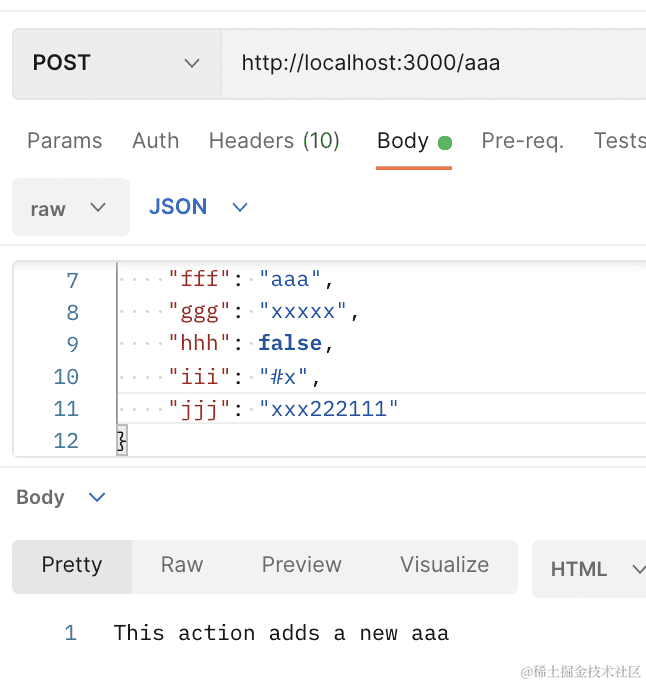This screenshot has height=684, width=646.
Task: Select the Headers (10) tab
Action: [274, 141]
